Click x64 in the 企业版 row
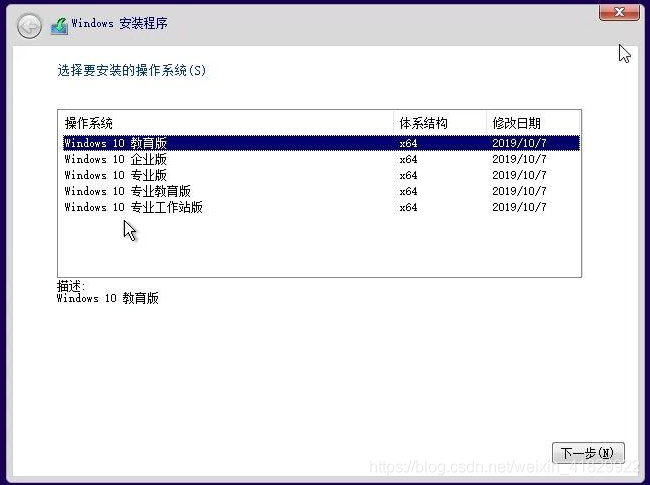This screenshot has width=650, height=485. click(x=408, y=159)
